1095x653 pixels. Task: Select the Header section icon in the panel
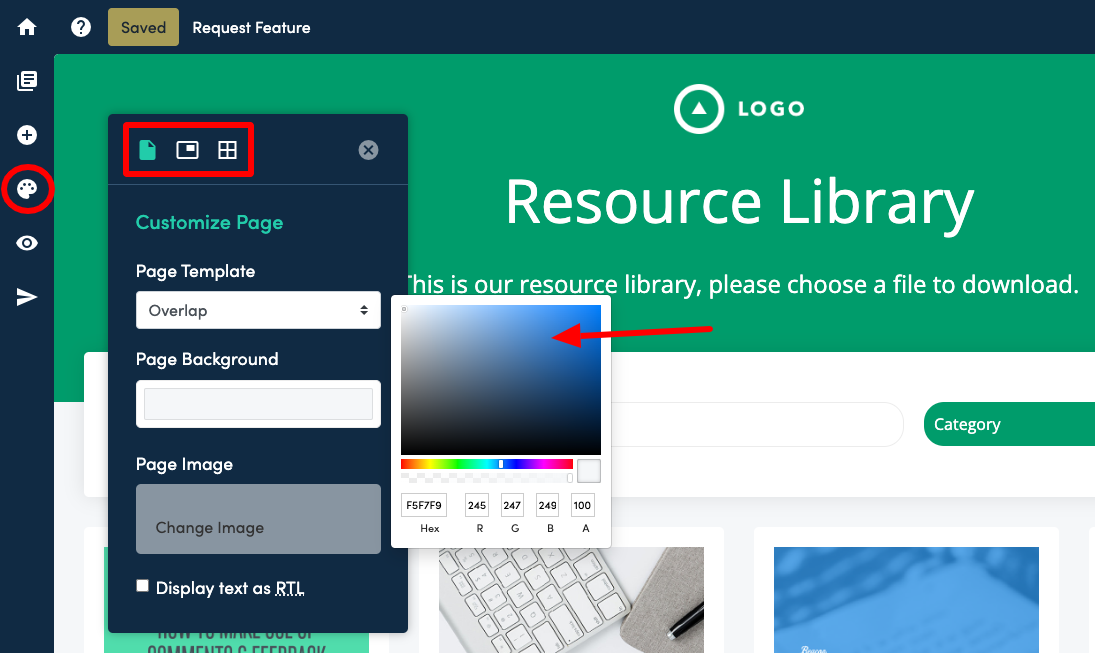click(187, 149)
